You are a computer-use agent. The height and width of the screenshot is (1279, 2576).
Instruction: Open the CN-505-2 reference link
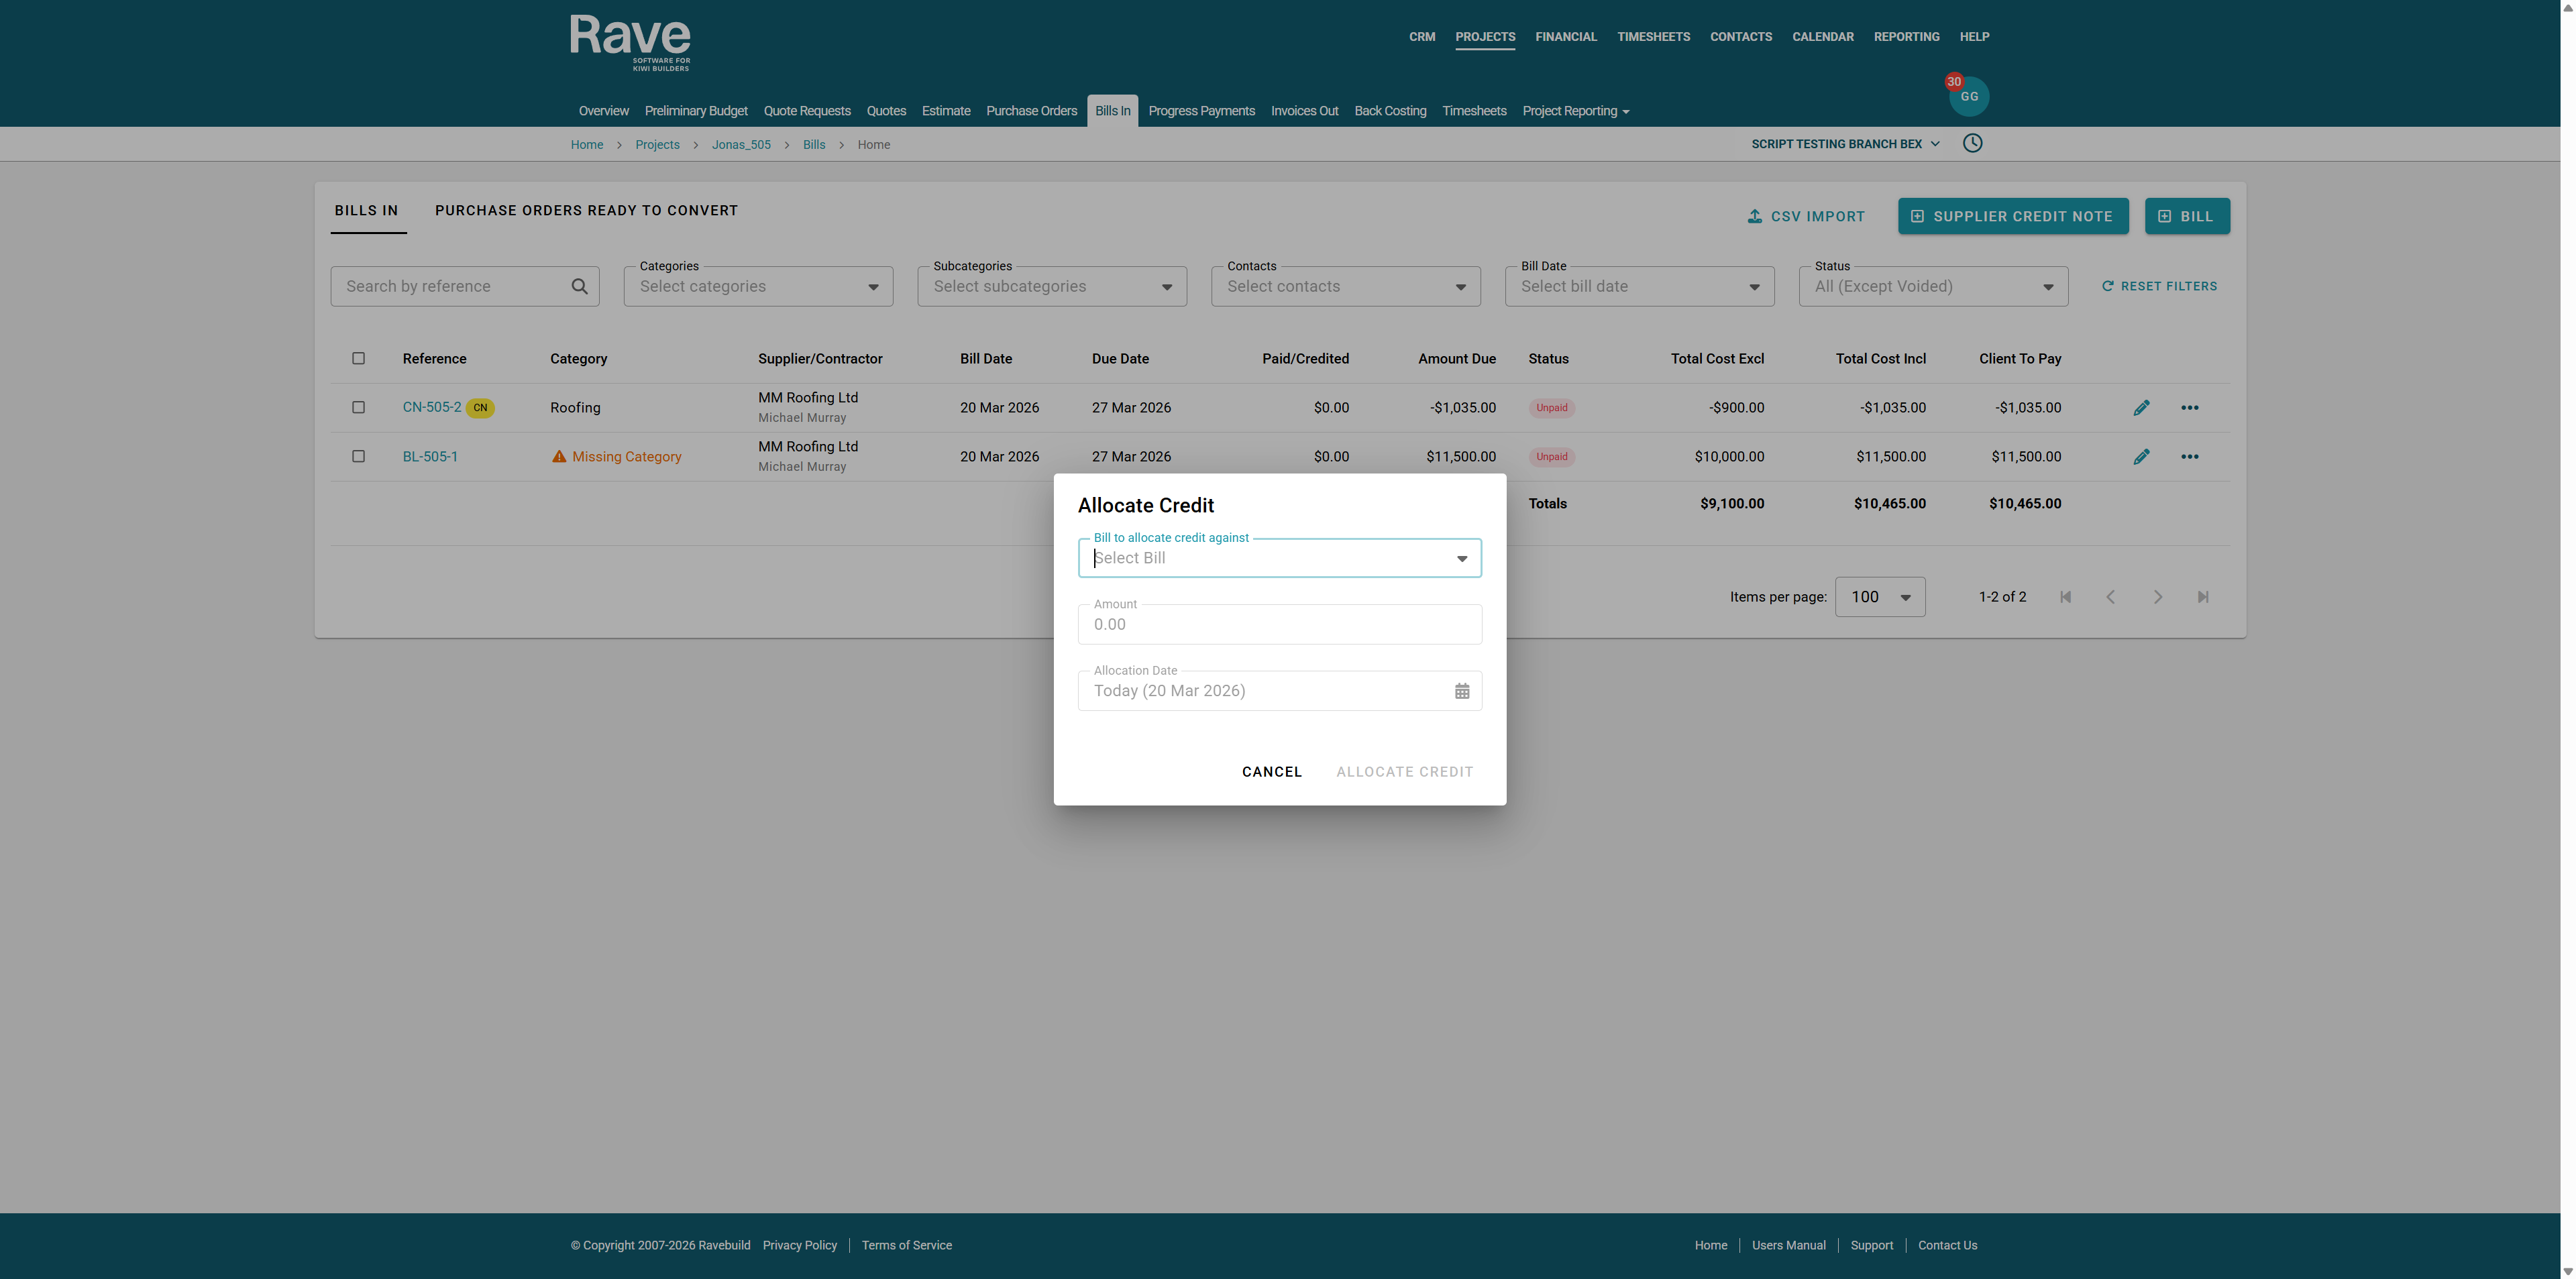click(x=431, y=407)
